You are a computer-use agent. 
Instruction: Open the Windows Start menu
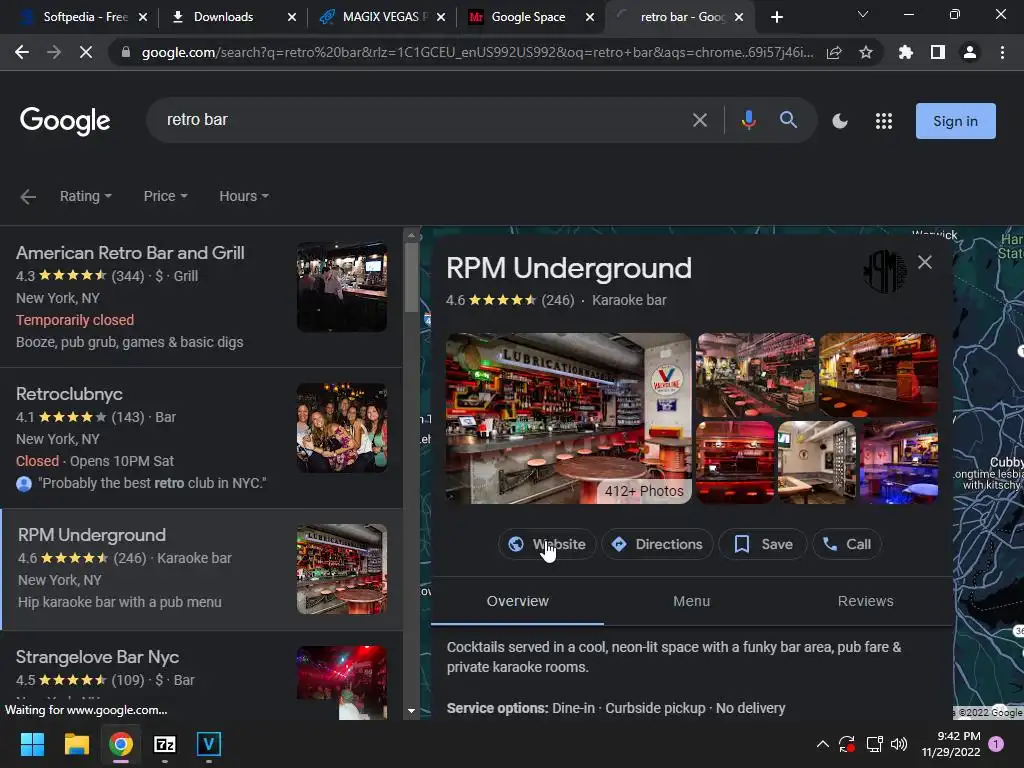32,744
